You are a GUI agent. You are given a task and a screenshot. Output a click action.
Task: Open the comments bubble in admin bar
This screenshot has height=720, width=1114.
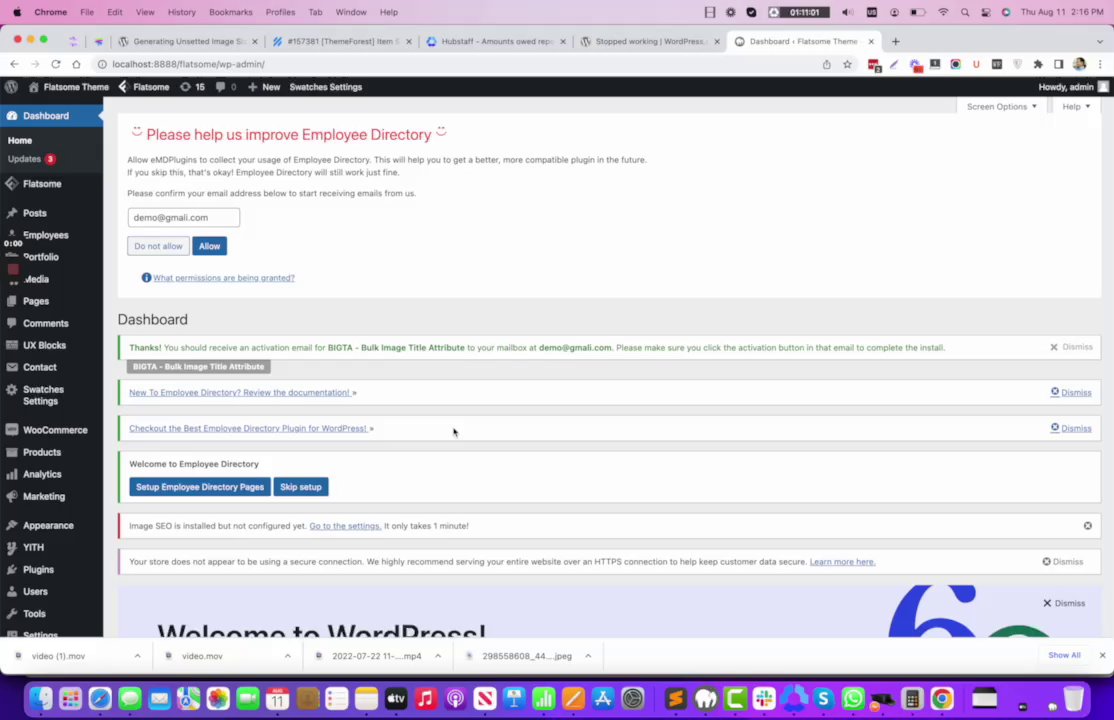(226, 87)
